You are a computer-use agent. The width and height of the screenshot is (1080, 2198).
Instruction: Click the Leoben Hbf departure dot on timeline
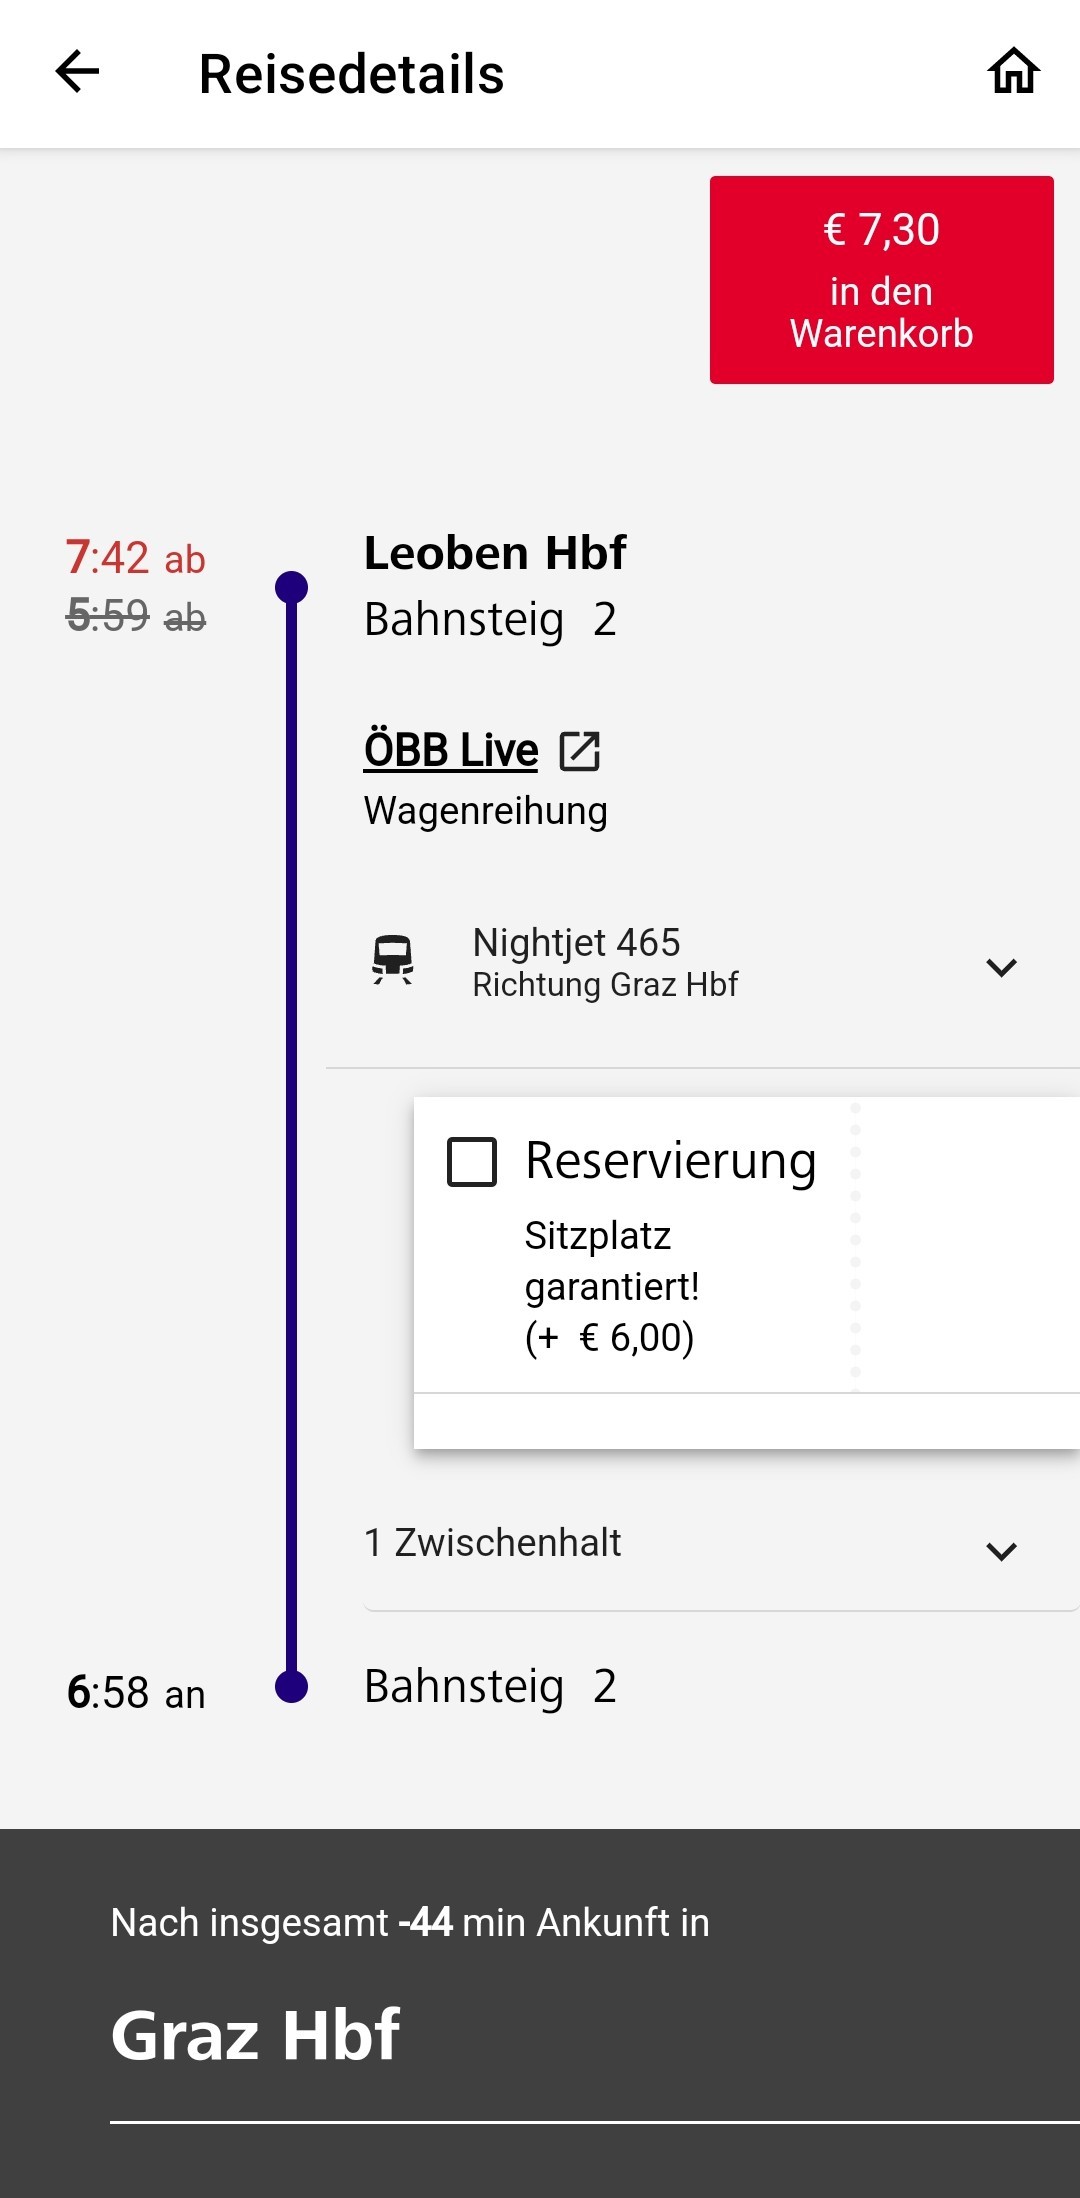tap(291, 587)
